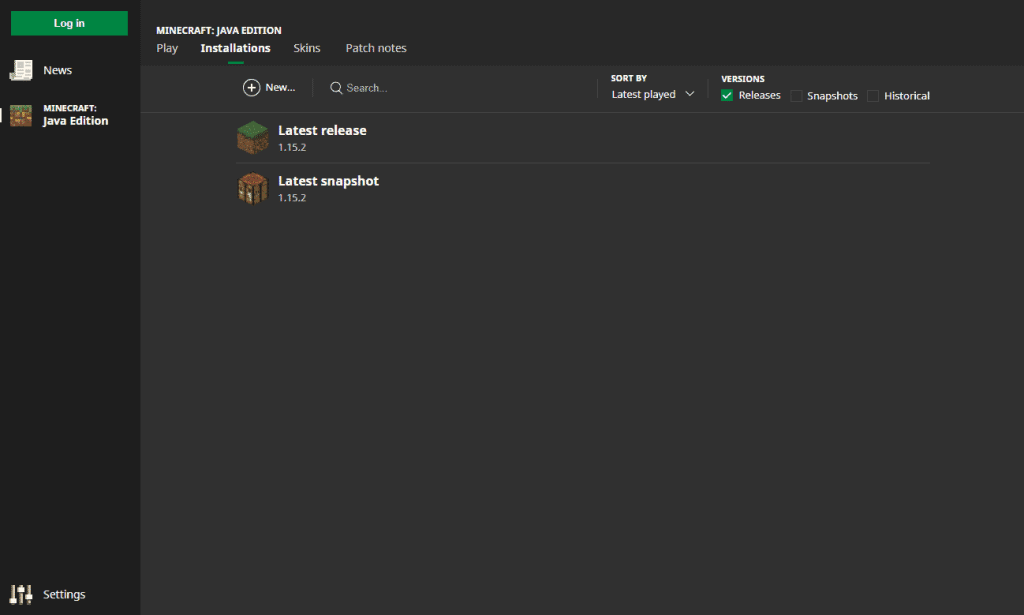Select the grass block icon of Latest release
The width and height of the screenshot is (1024, 615).
253,138
